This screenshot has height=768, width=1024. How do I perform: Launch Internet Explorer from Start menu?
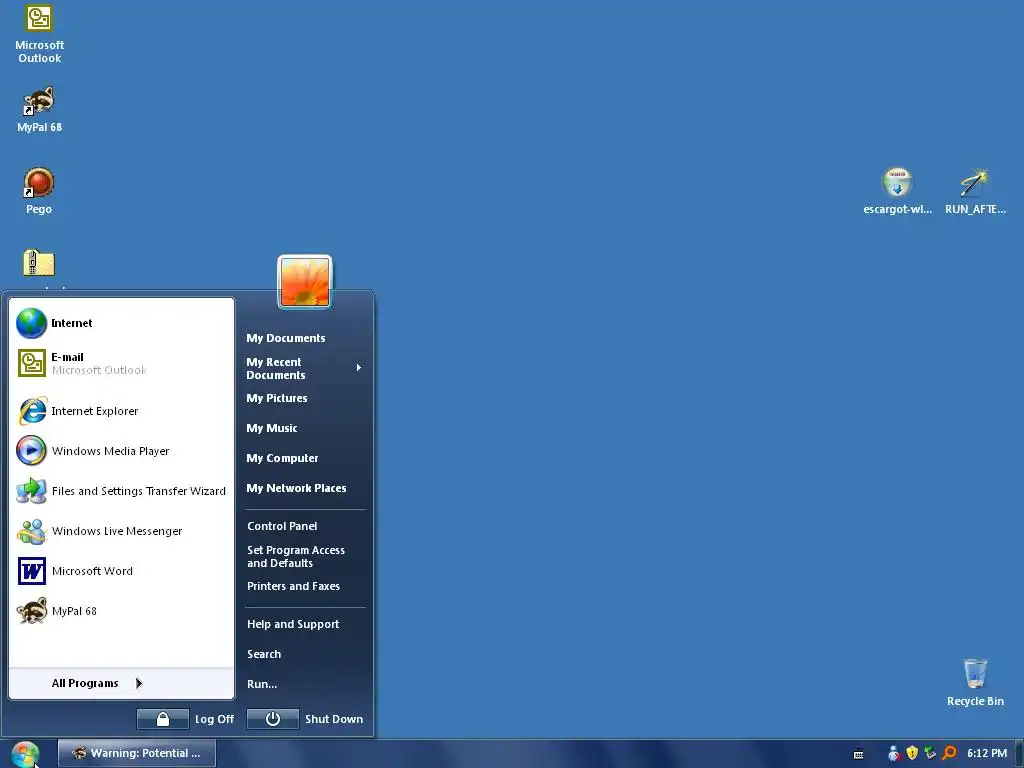[121, 411]
